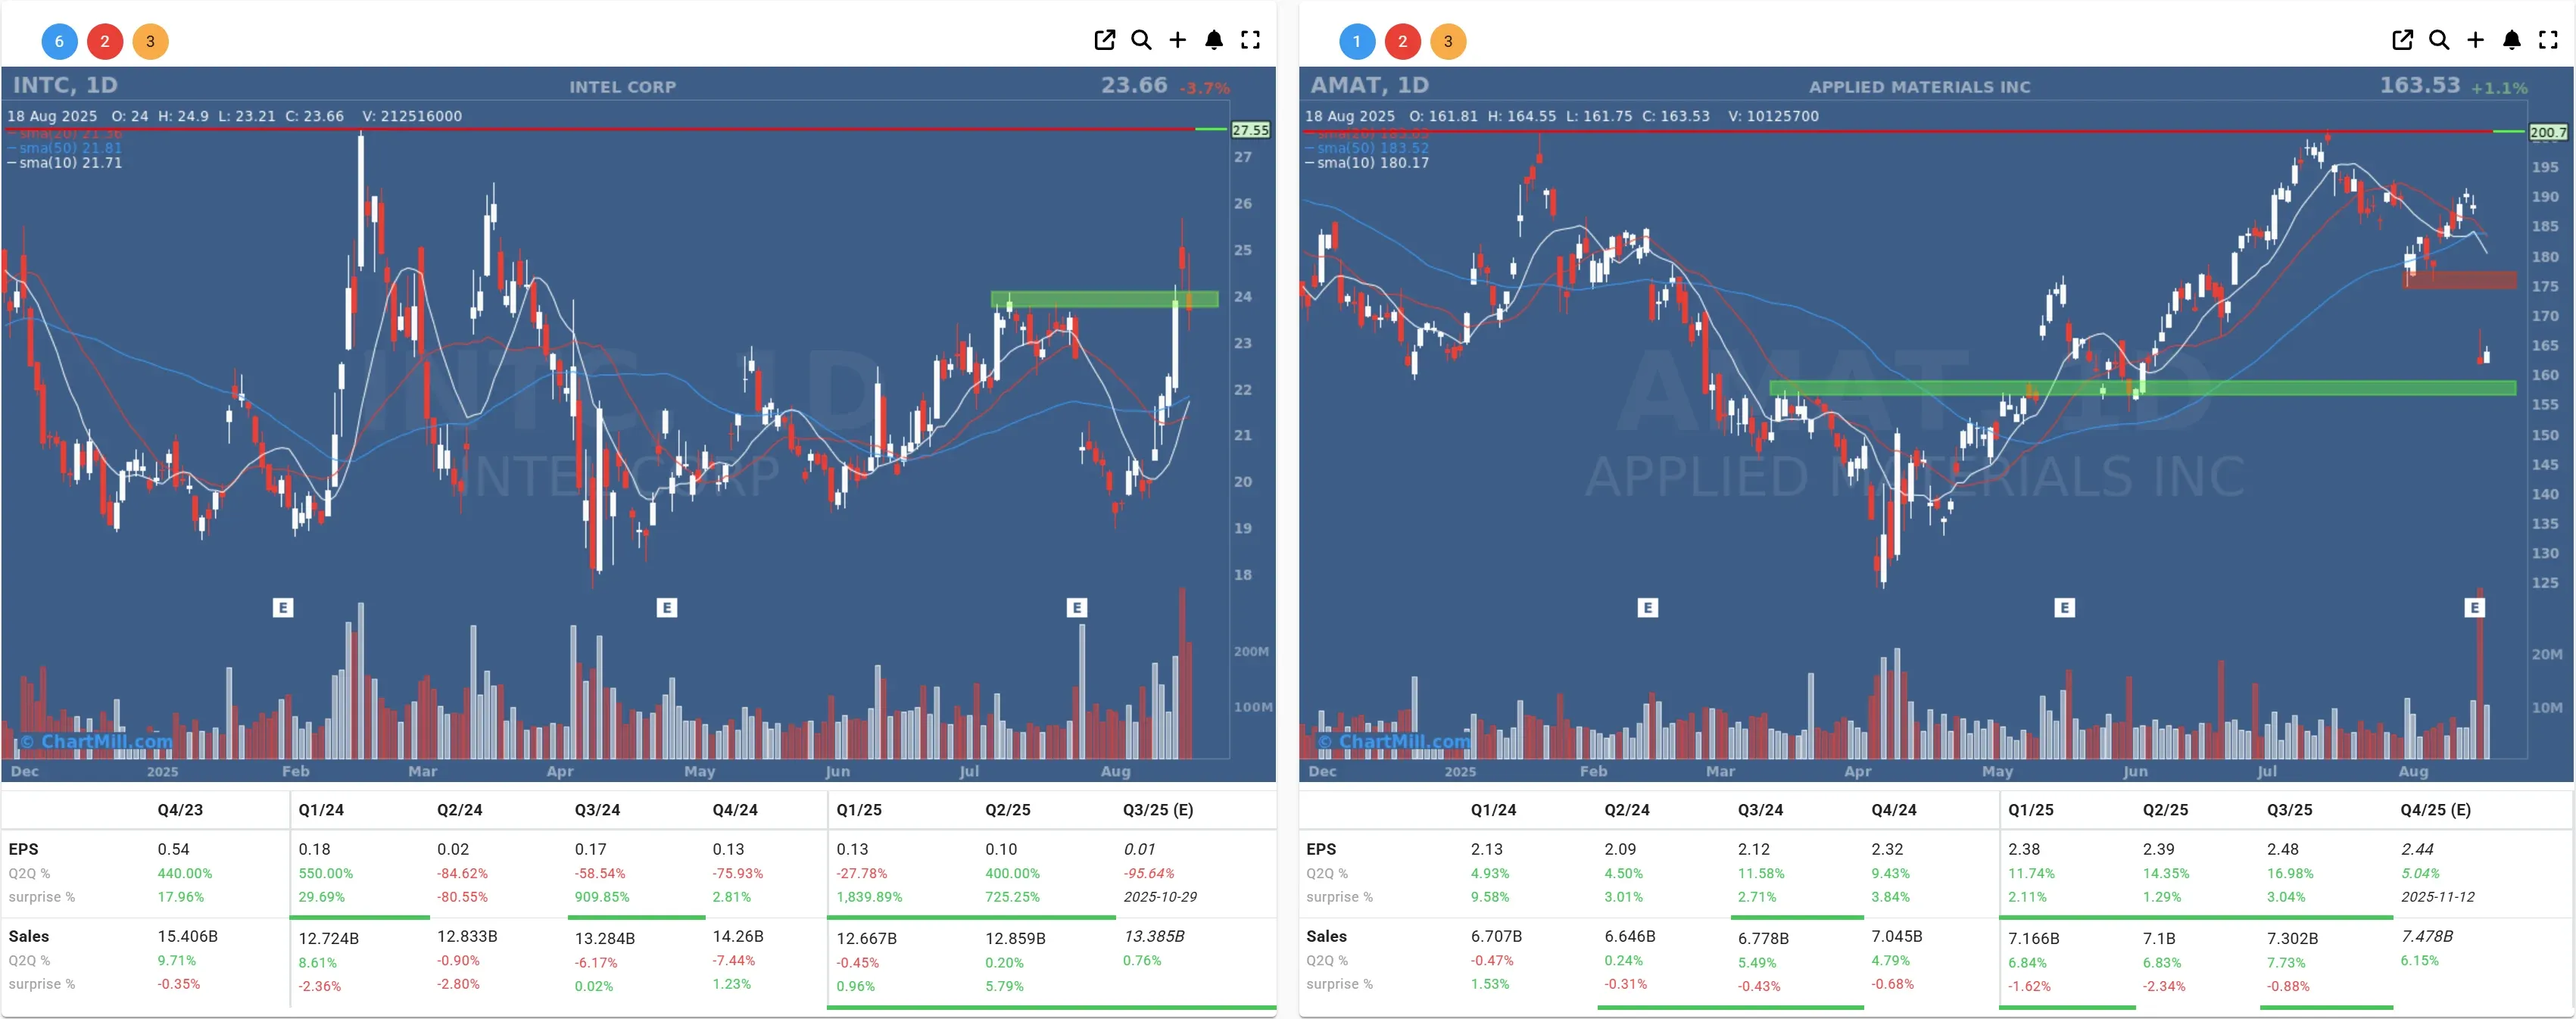
Task: Click the AMAT, 1D ticker title
Action: click(x=1370, y=85)
